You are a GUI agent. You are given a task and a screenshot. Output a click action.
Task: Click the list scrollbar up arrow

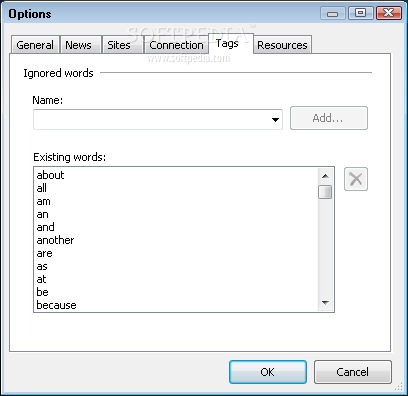325,176
